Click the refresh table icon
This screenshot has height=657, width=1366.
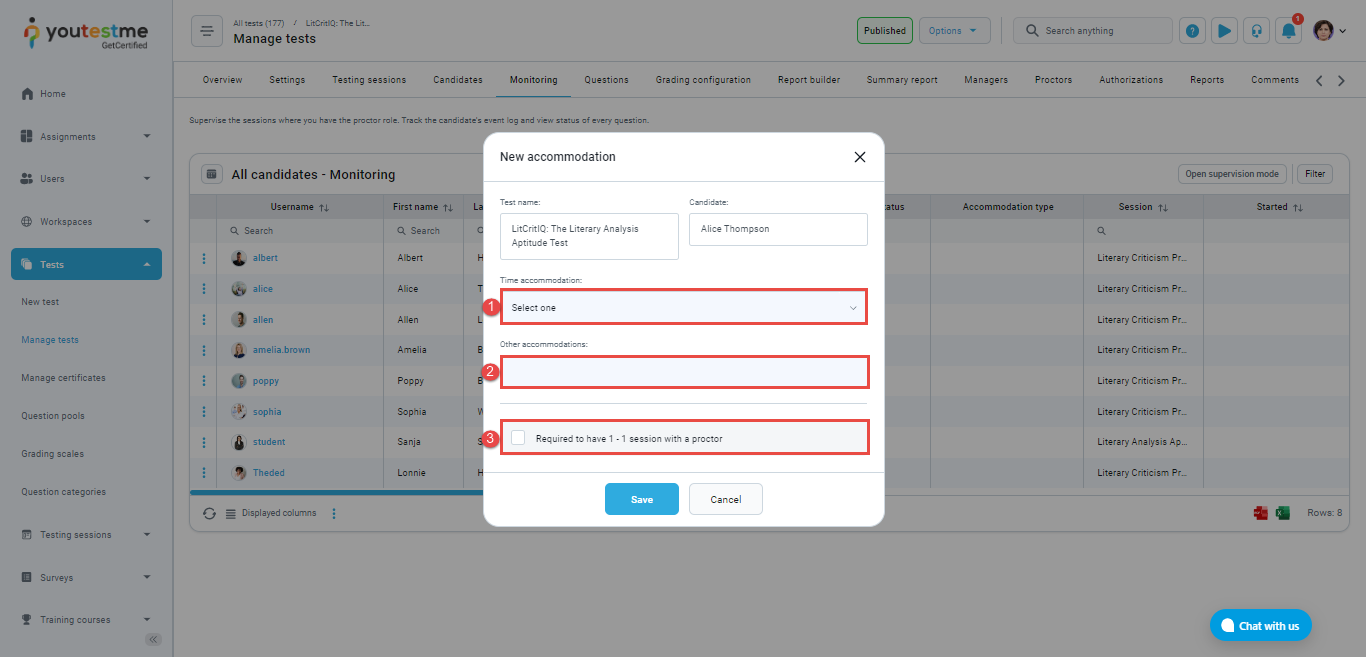click(209, 513)
